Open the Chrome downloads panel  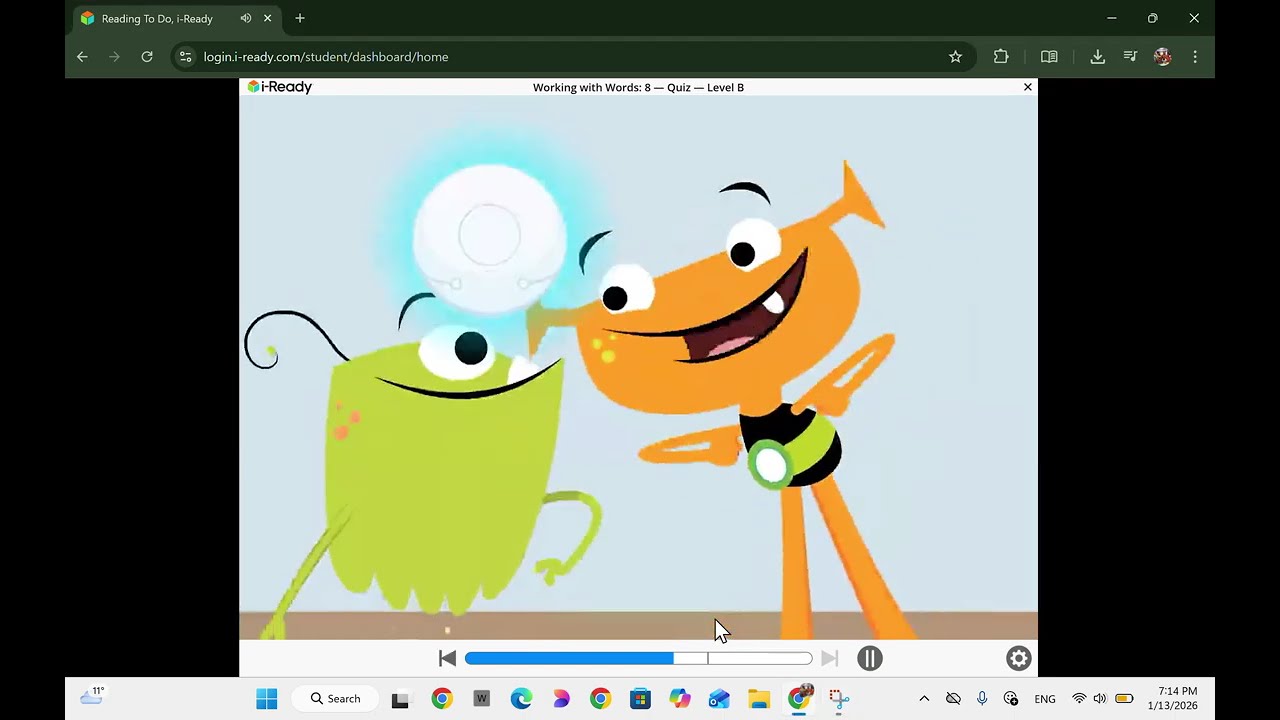point(1097,57)
